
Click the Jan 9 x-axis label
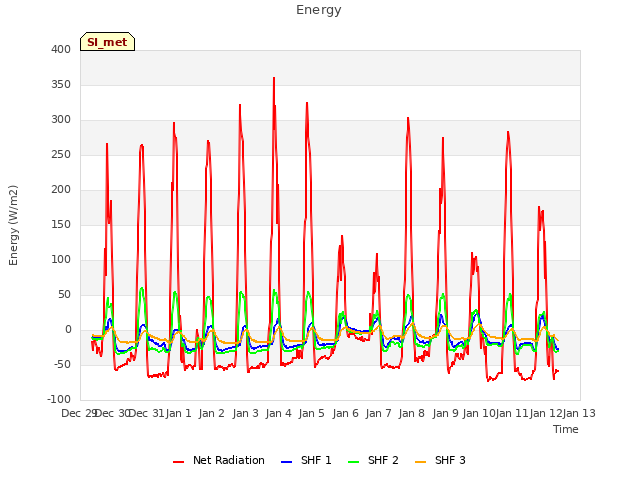[x=445, y=413]
